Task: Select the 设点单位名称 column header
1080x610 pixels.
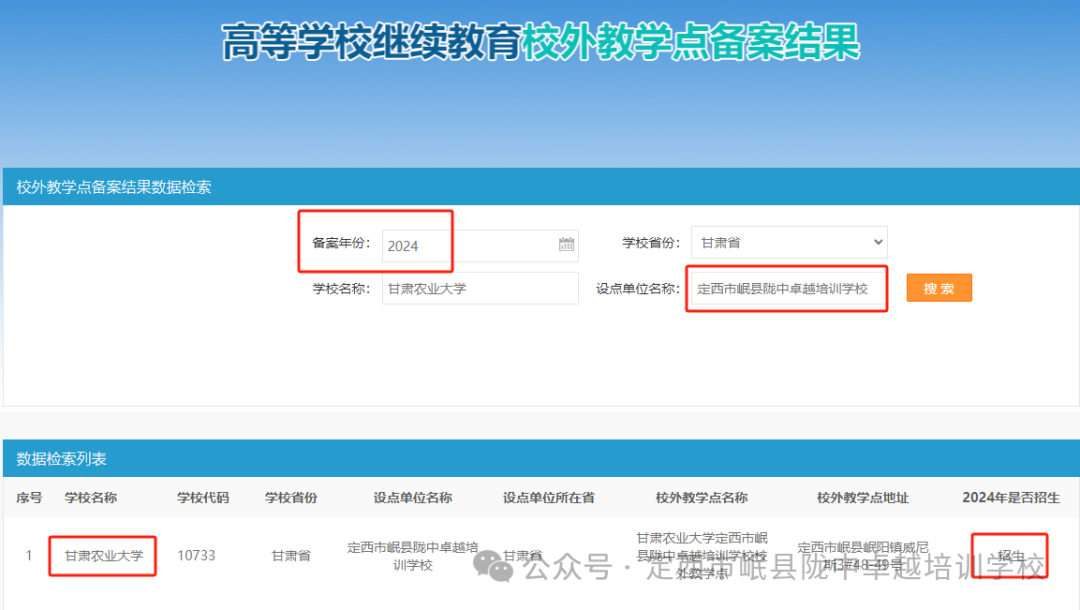Action: click(x=413, y=498)
